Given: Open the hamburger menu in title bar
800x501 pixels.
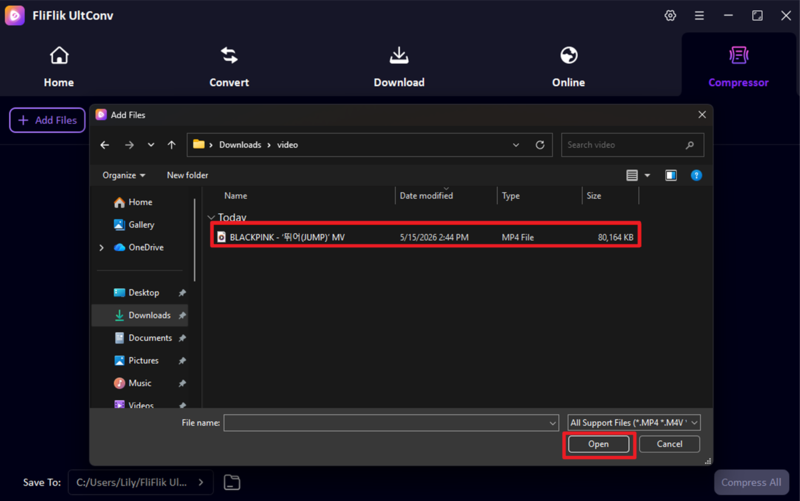Looking at the screenshot, I should click(x=699, y=15).
